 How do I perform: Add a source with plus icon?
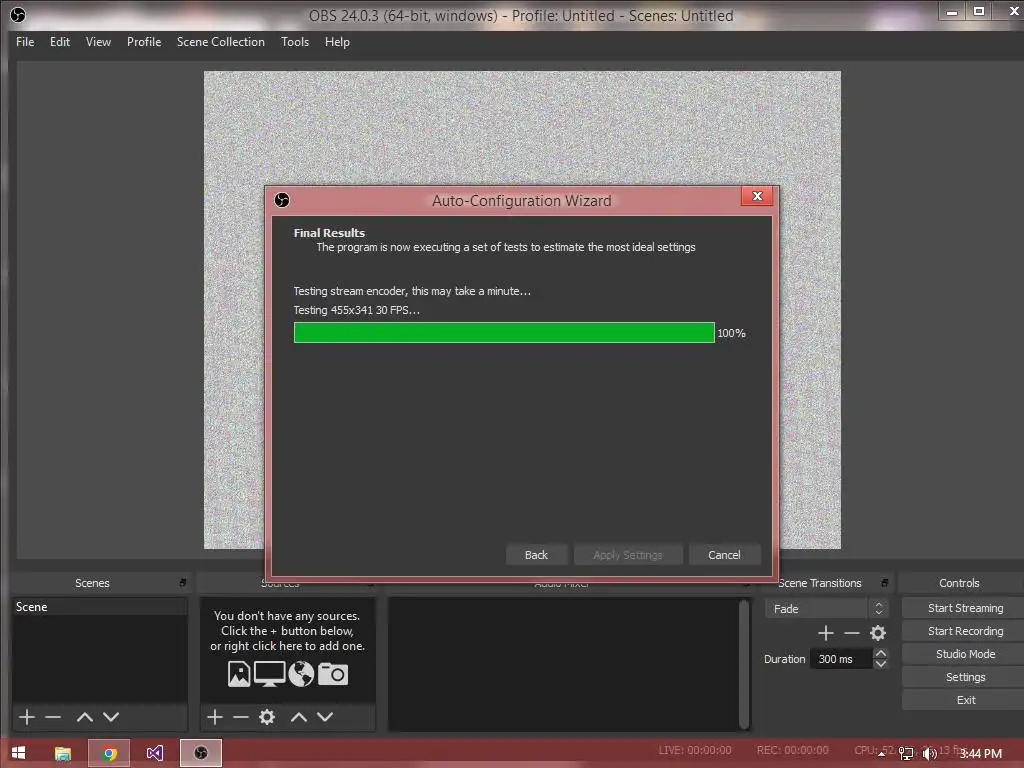[215, 717]
